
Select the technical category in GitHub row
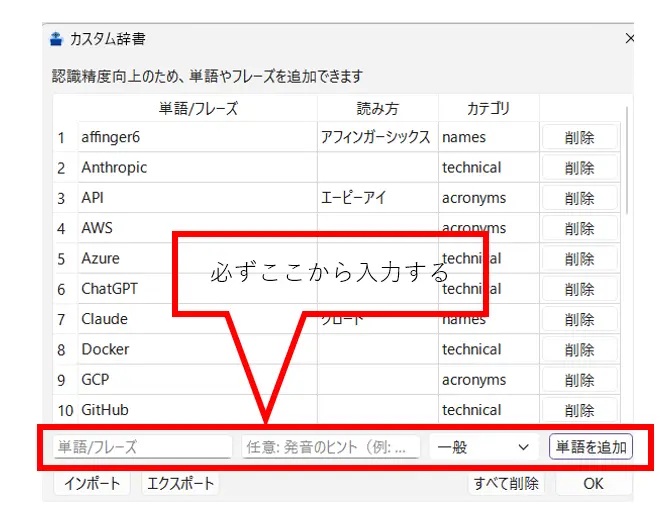(489, 410)
